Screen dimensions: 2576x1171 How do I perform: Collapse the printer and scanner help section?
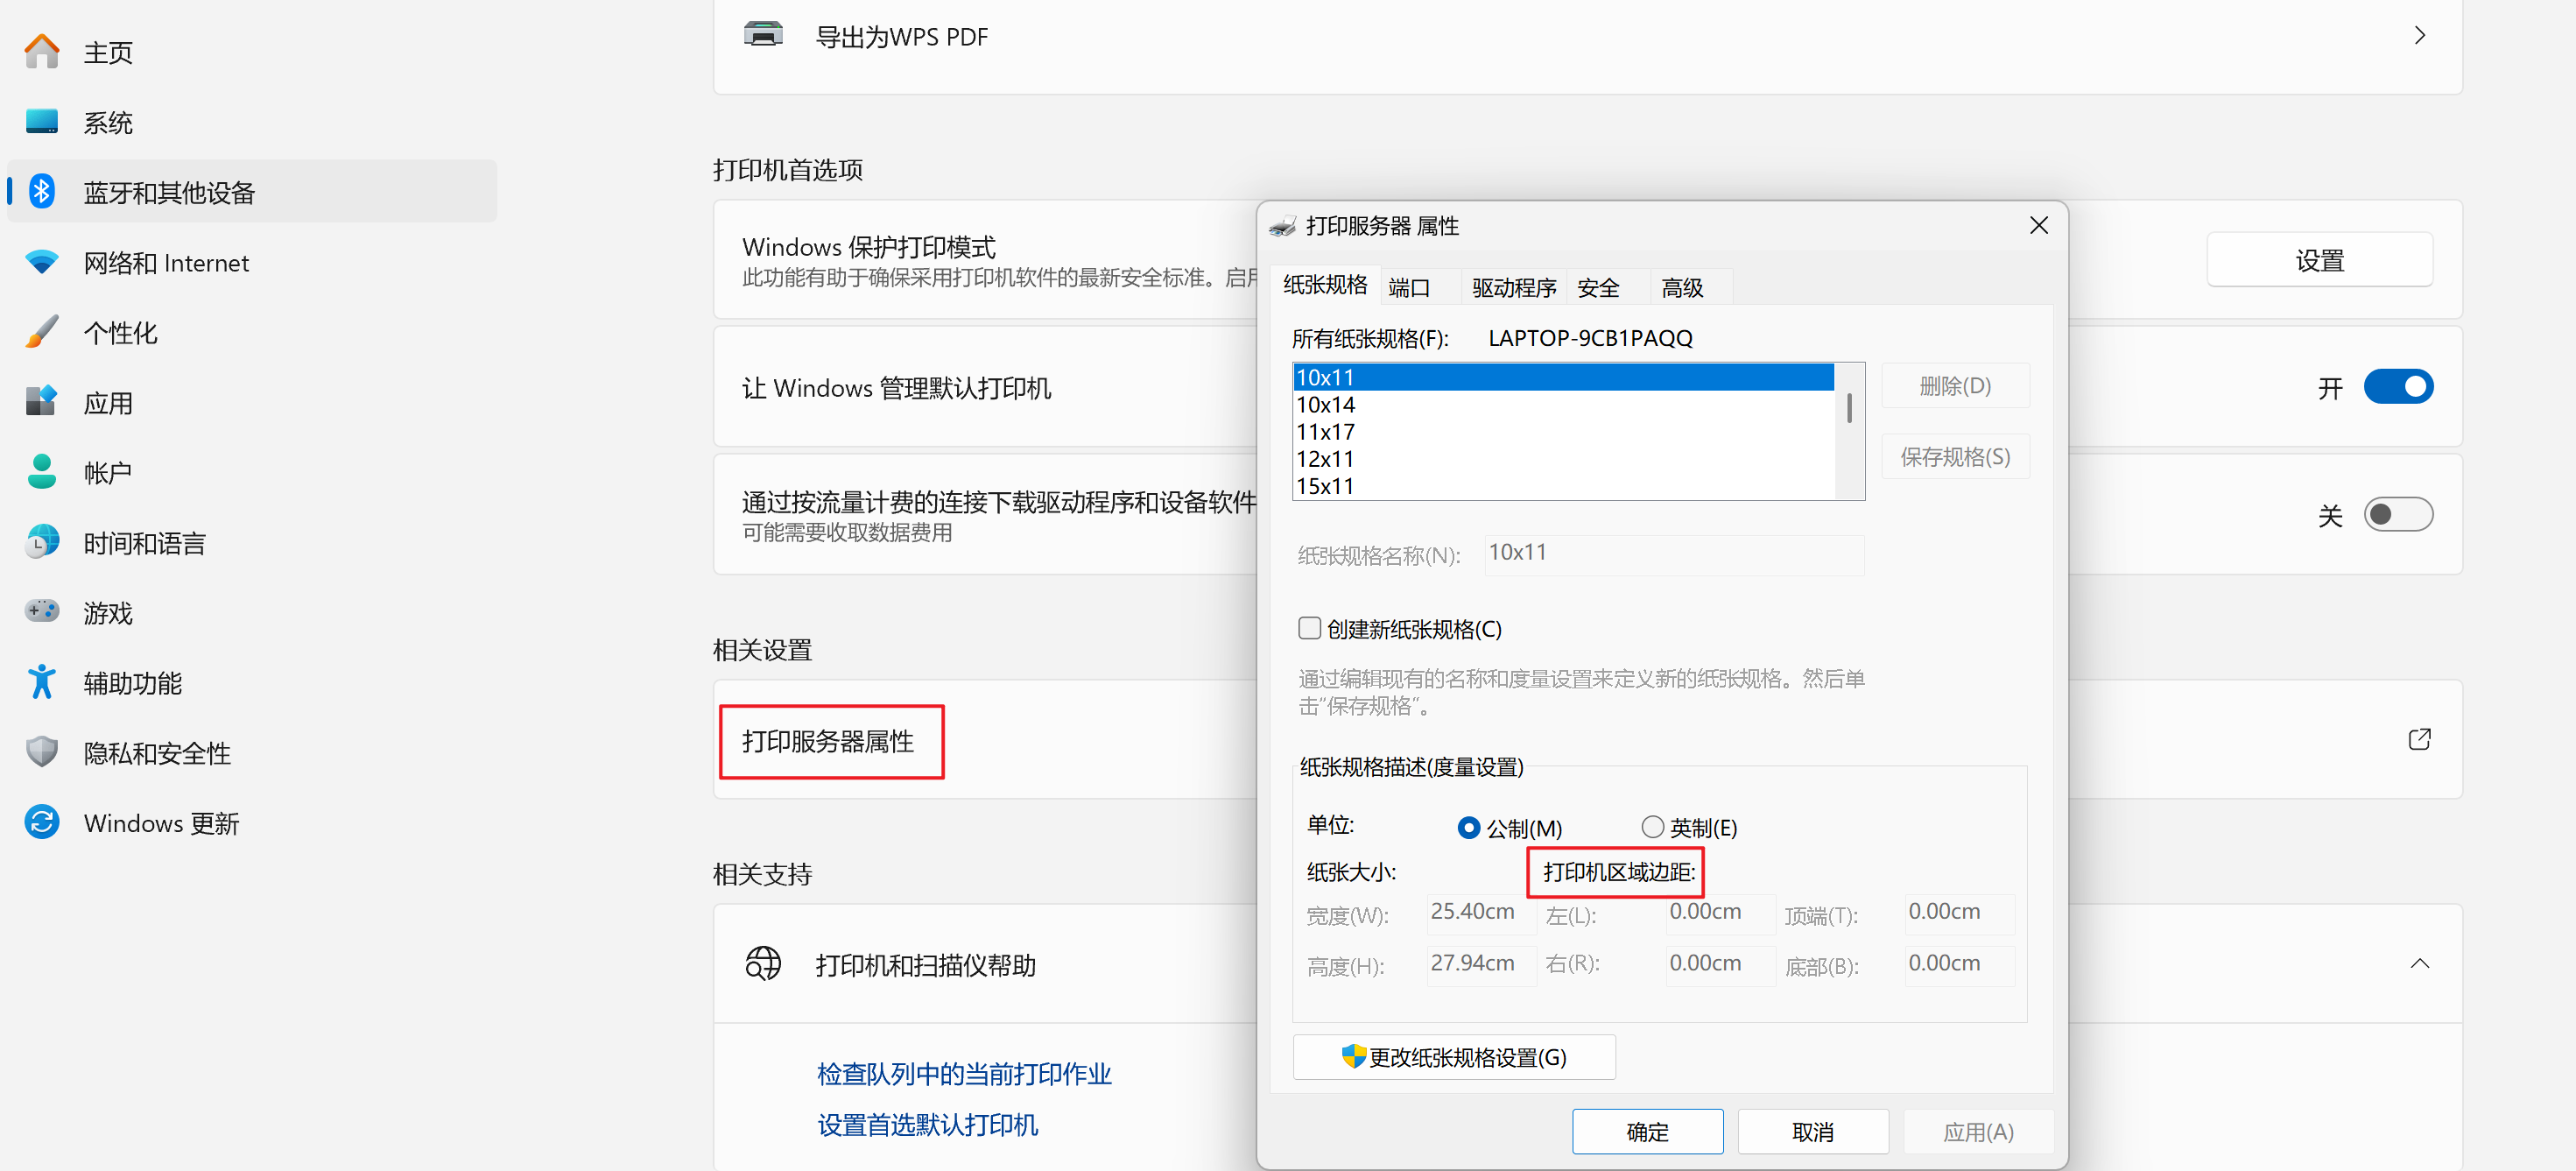tap(2418, 964)
